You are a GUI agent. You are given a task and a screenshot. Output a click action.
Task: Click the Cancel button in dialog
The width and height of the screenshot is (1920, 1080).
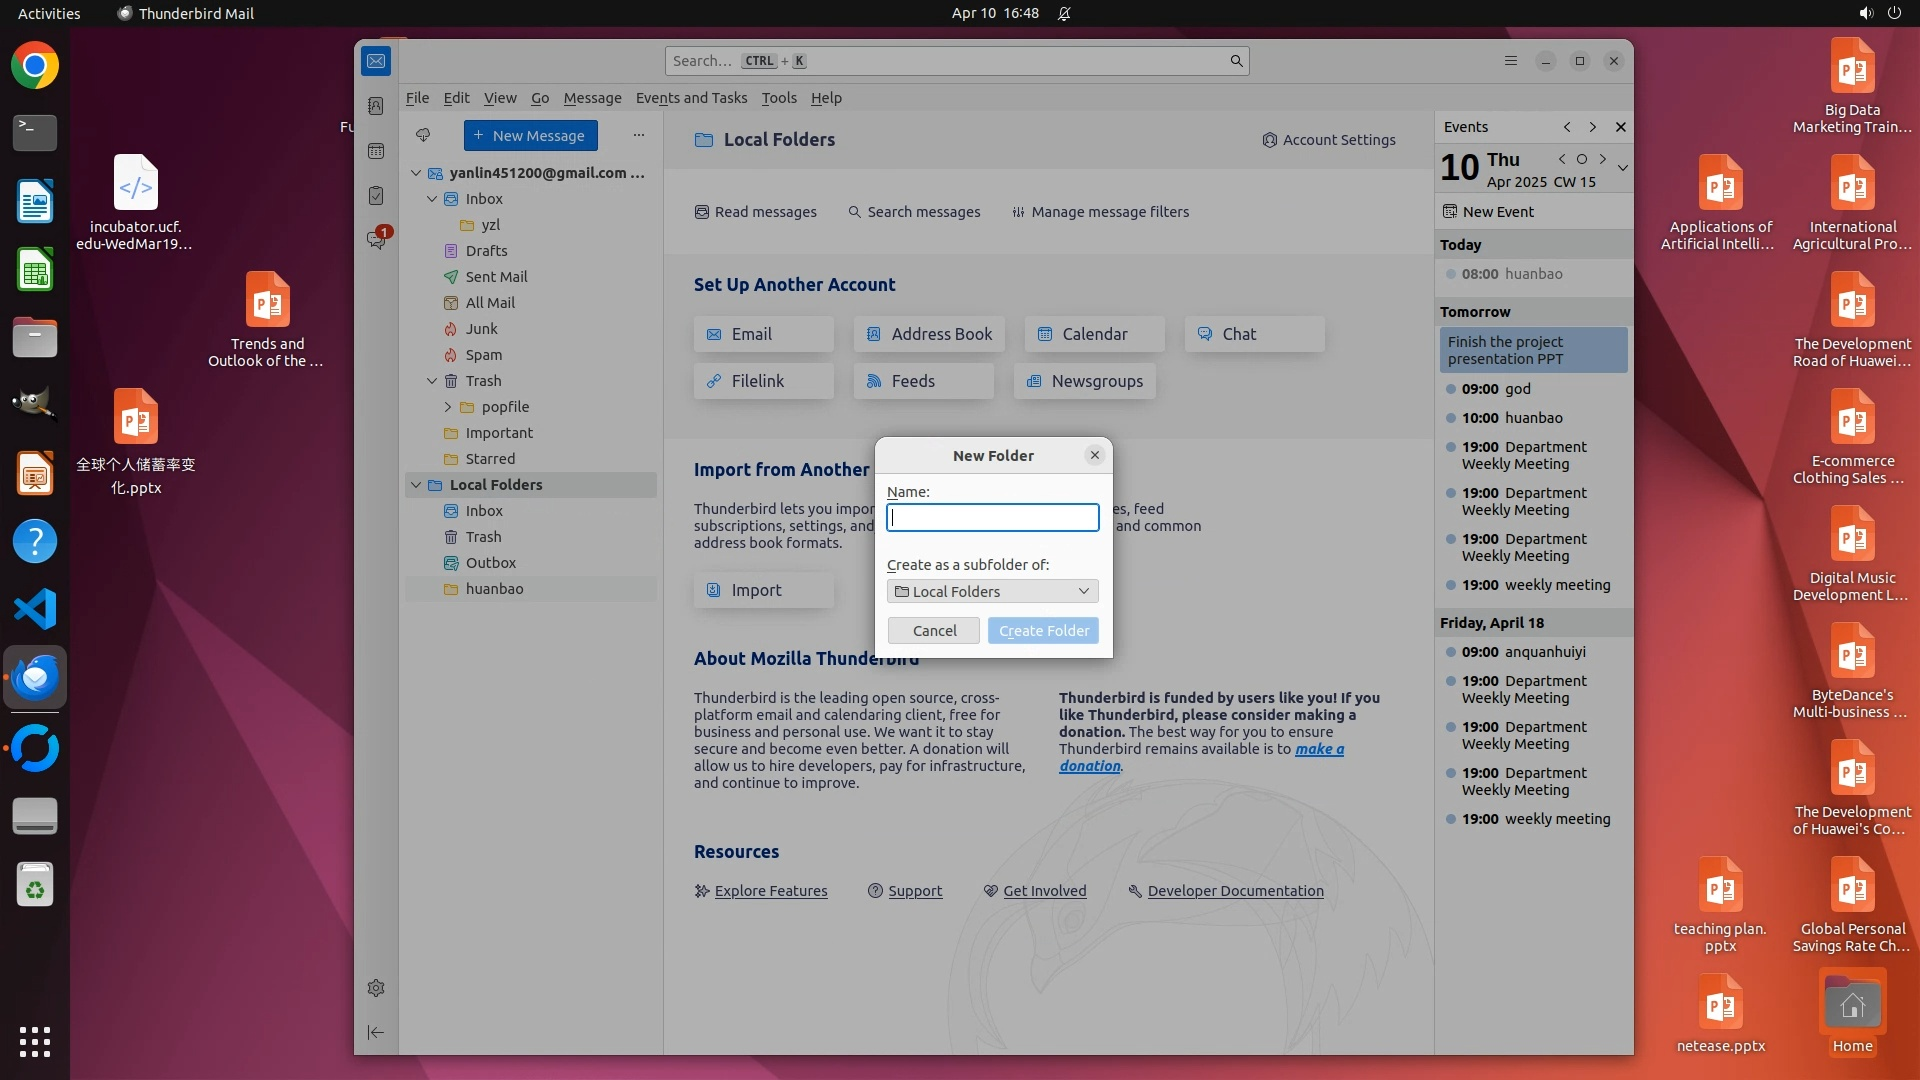pos(934,630)
